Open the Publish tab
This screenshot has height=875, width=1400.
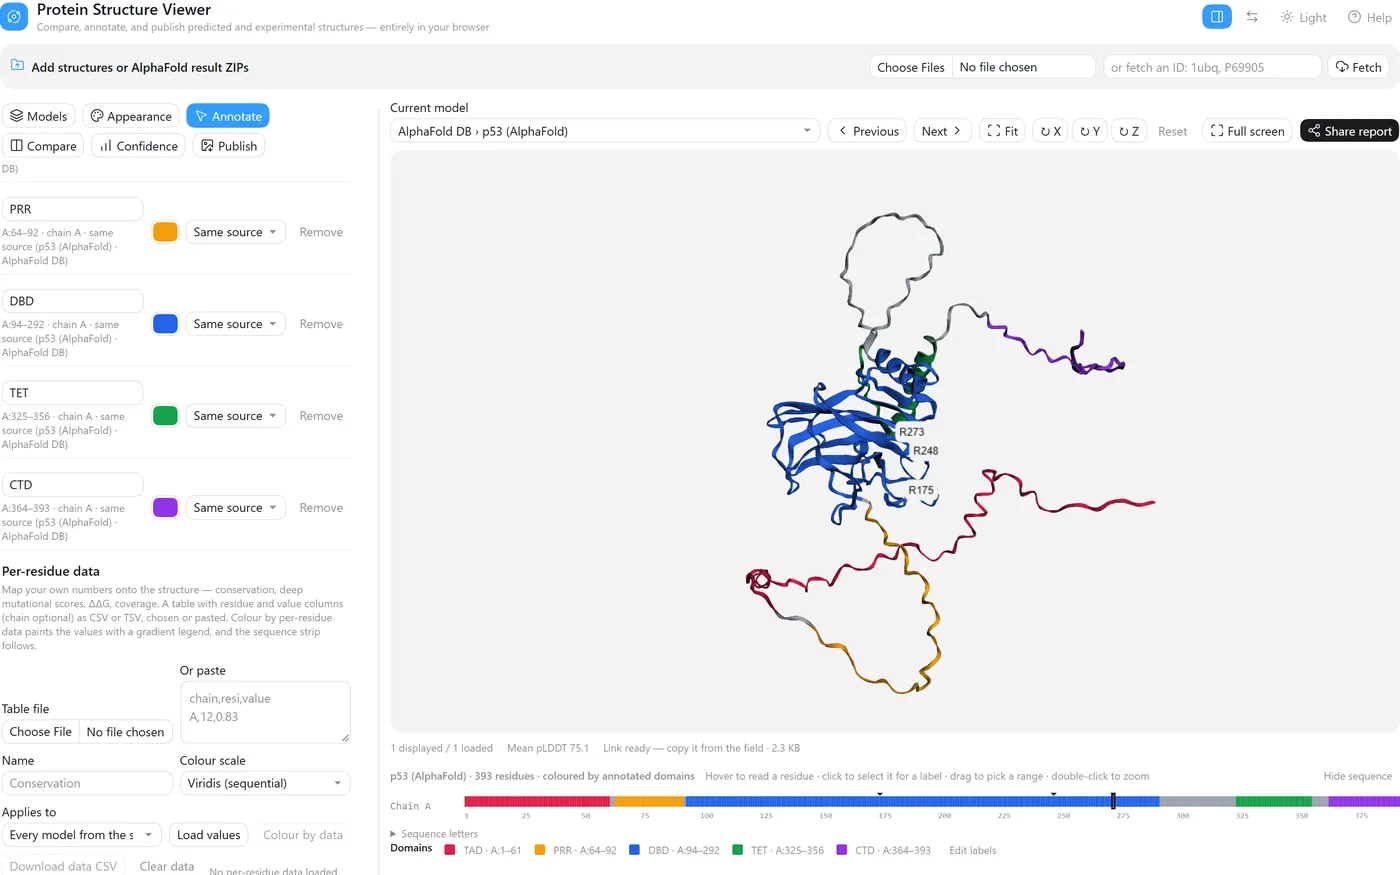[229, 146]
